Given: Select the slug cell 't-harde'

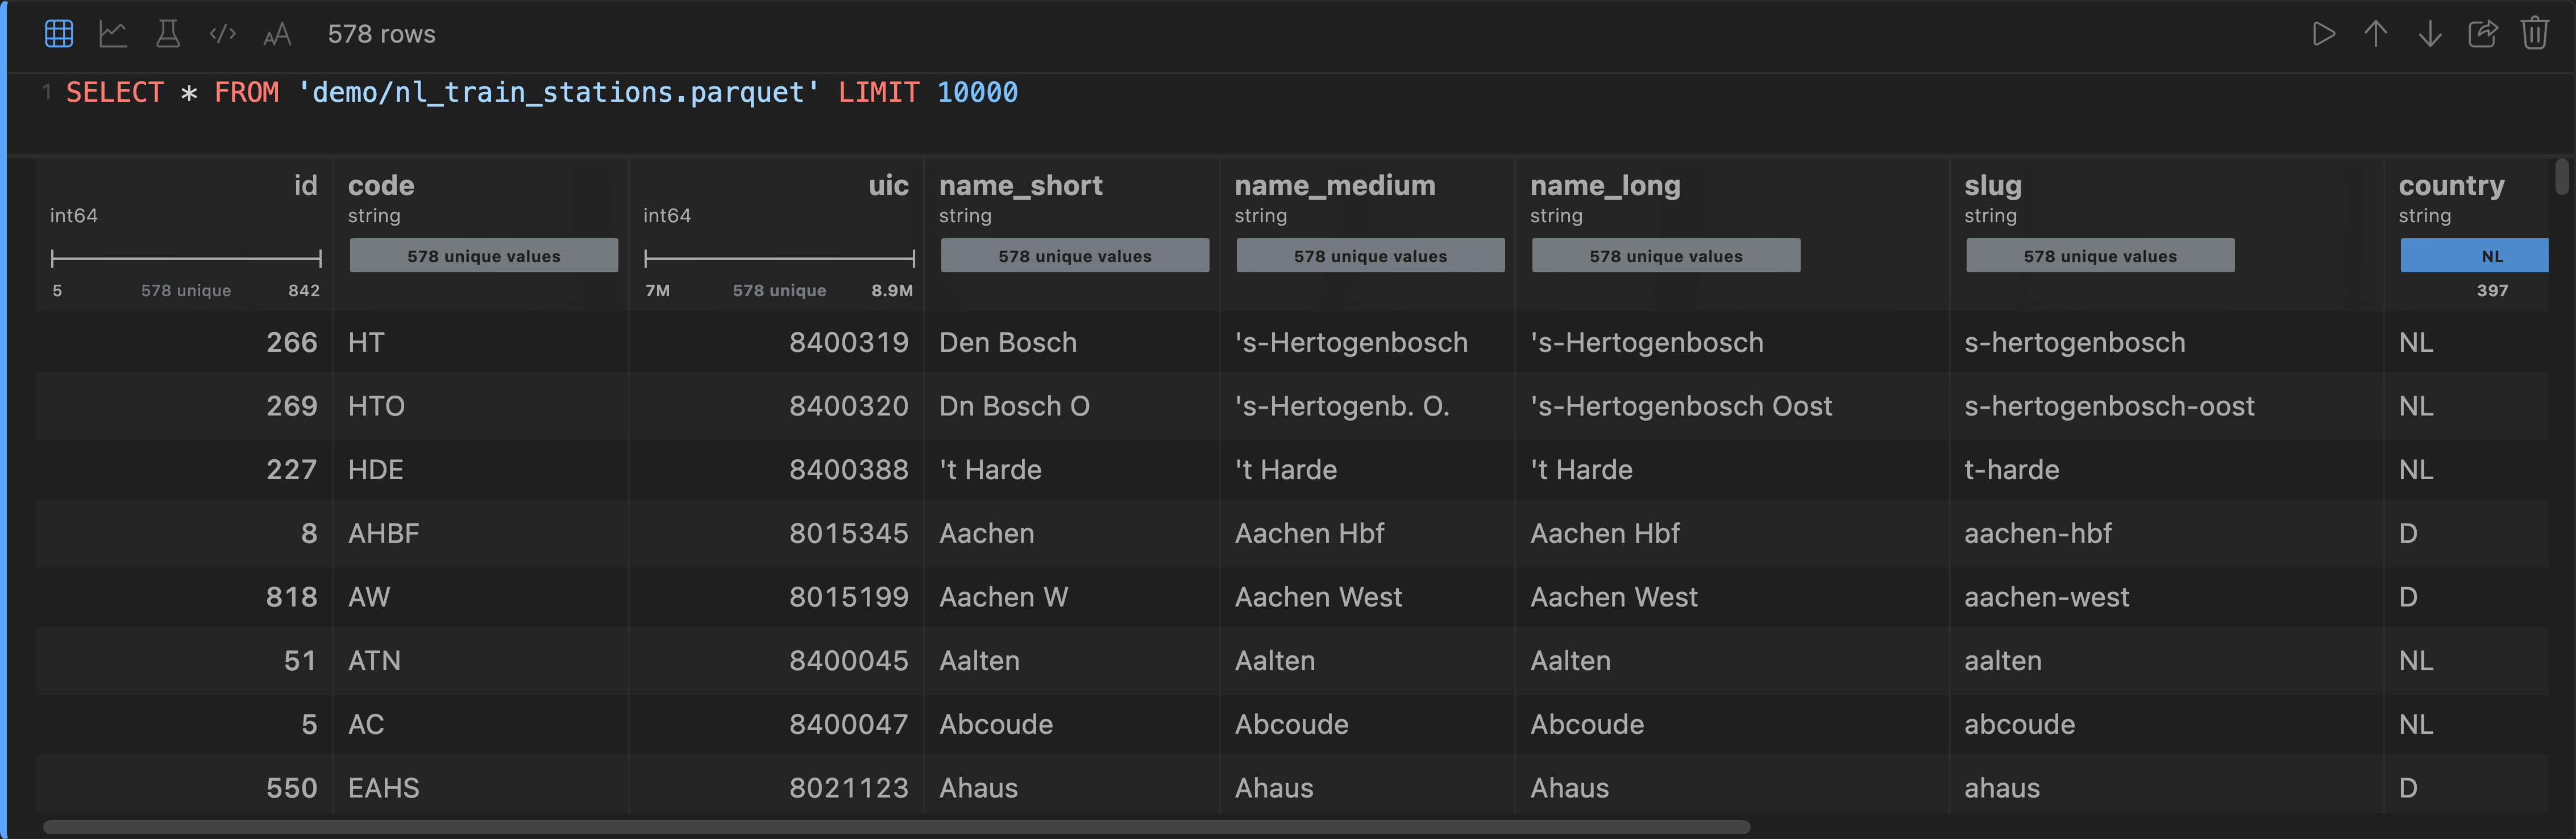Looking at the screenshot, I should coord(2011,470).
